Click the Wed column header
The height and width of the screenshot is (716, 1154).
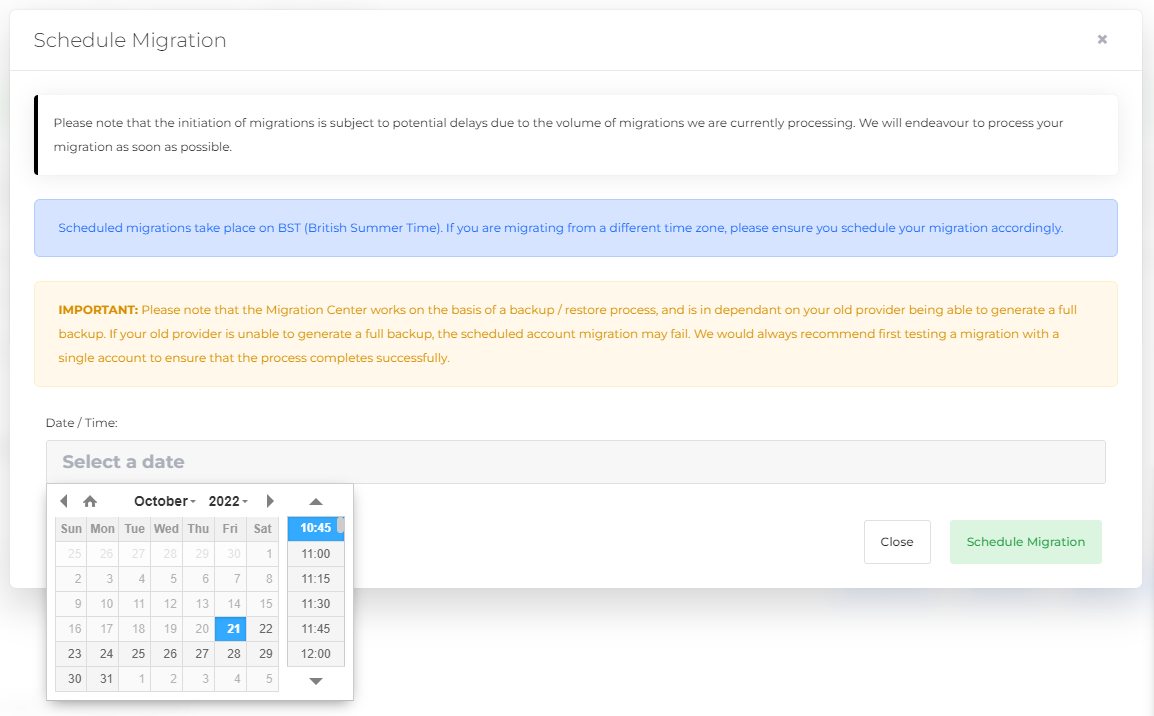click(167, 528)
